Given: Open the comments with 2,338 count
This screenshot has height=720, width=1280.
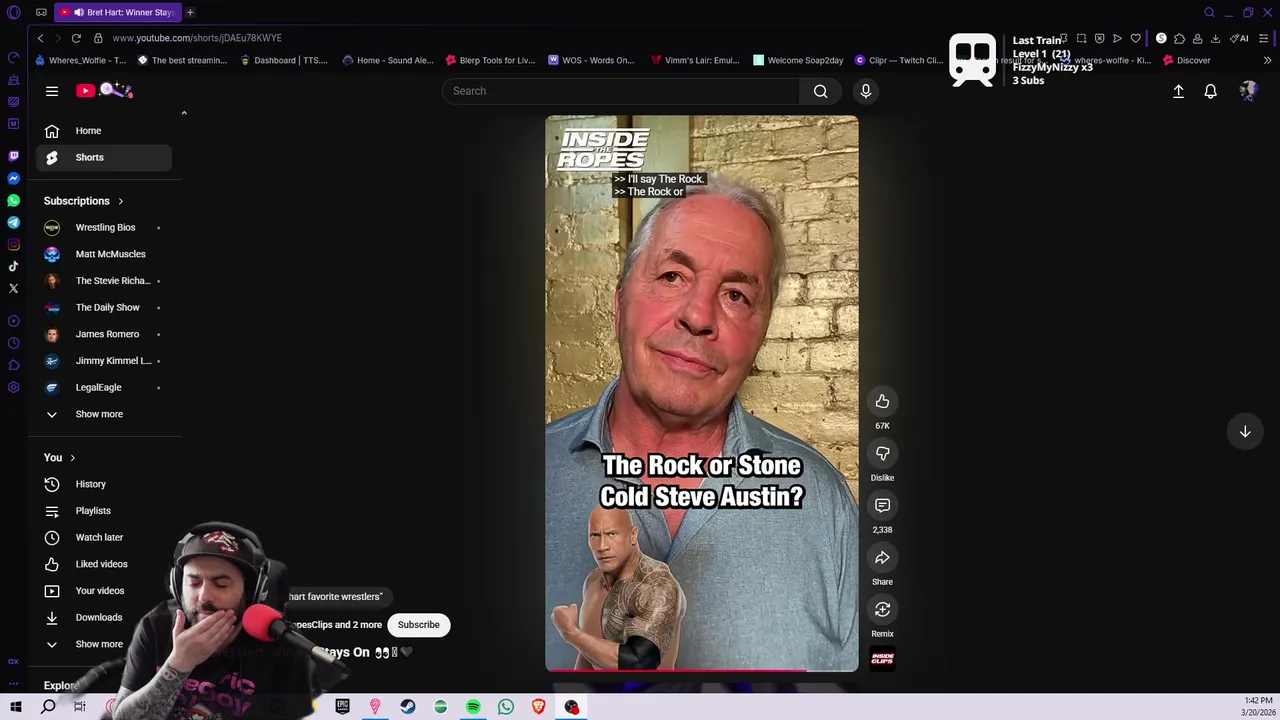Looking at the screenshot, I should (x=882, y=505).
